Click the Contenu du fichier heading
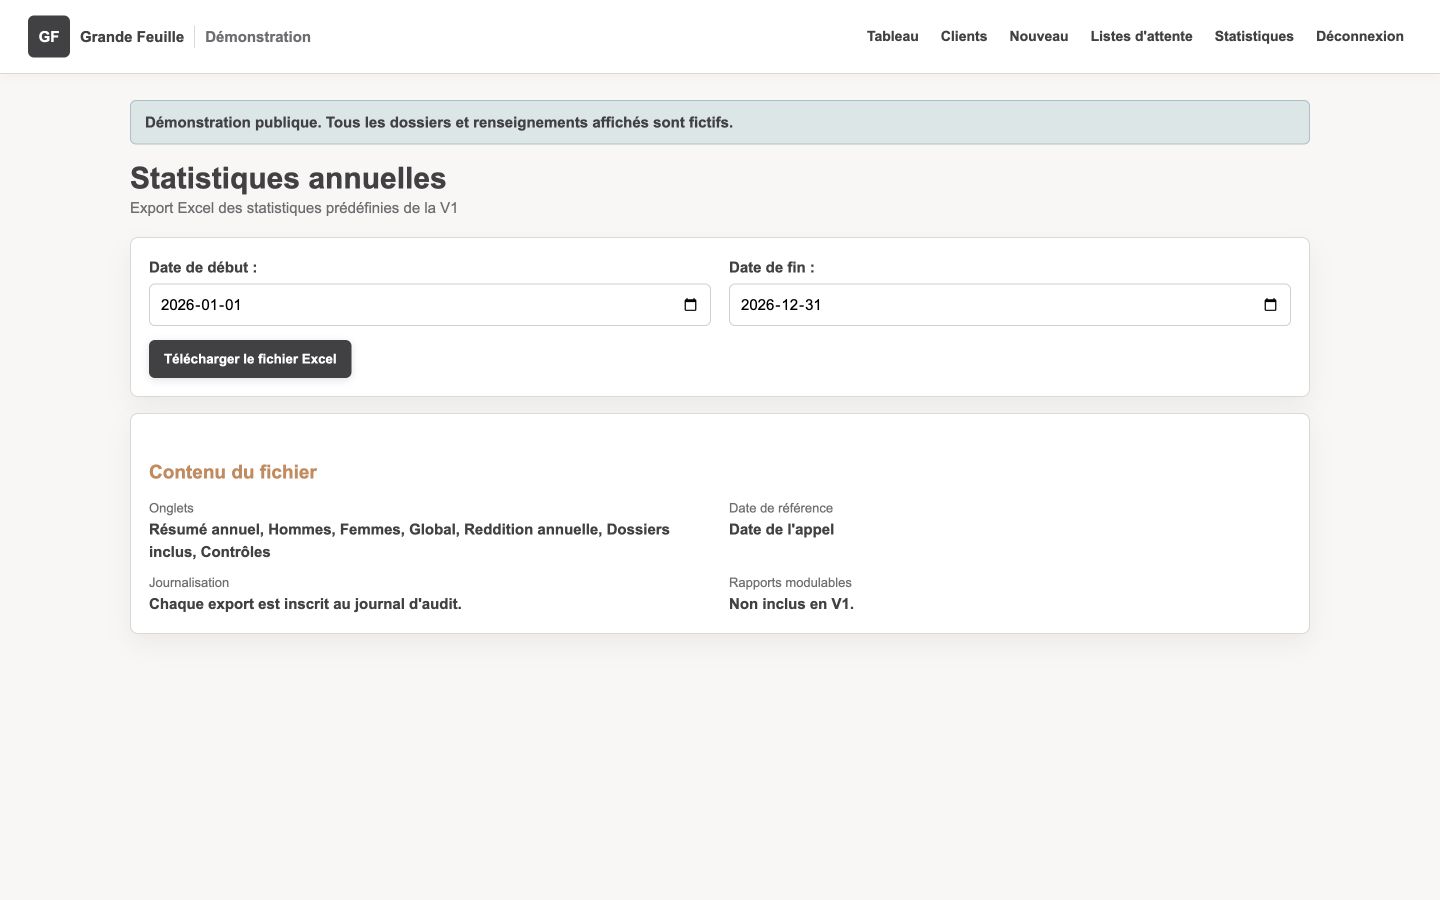 233,472
